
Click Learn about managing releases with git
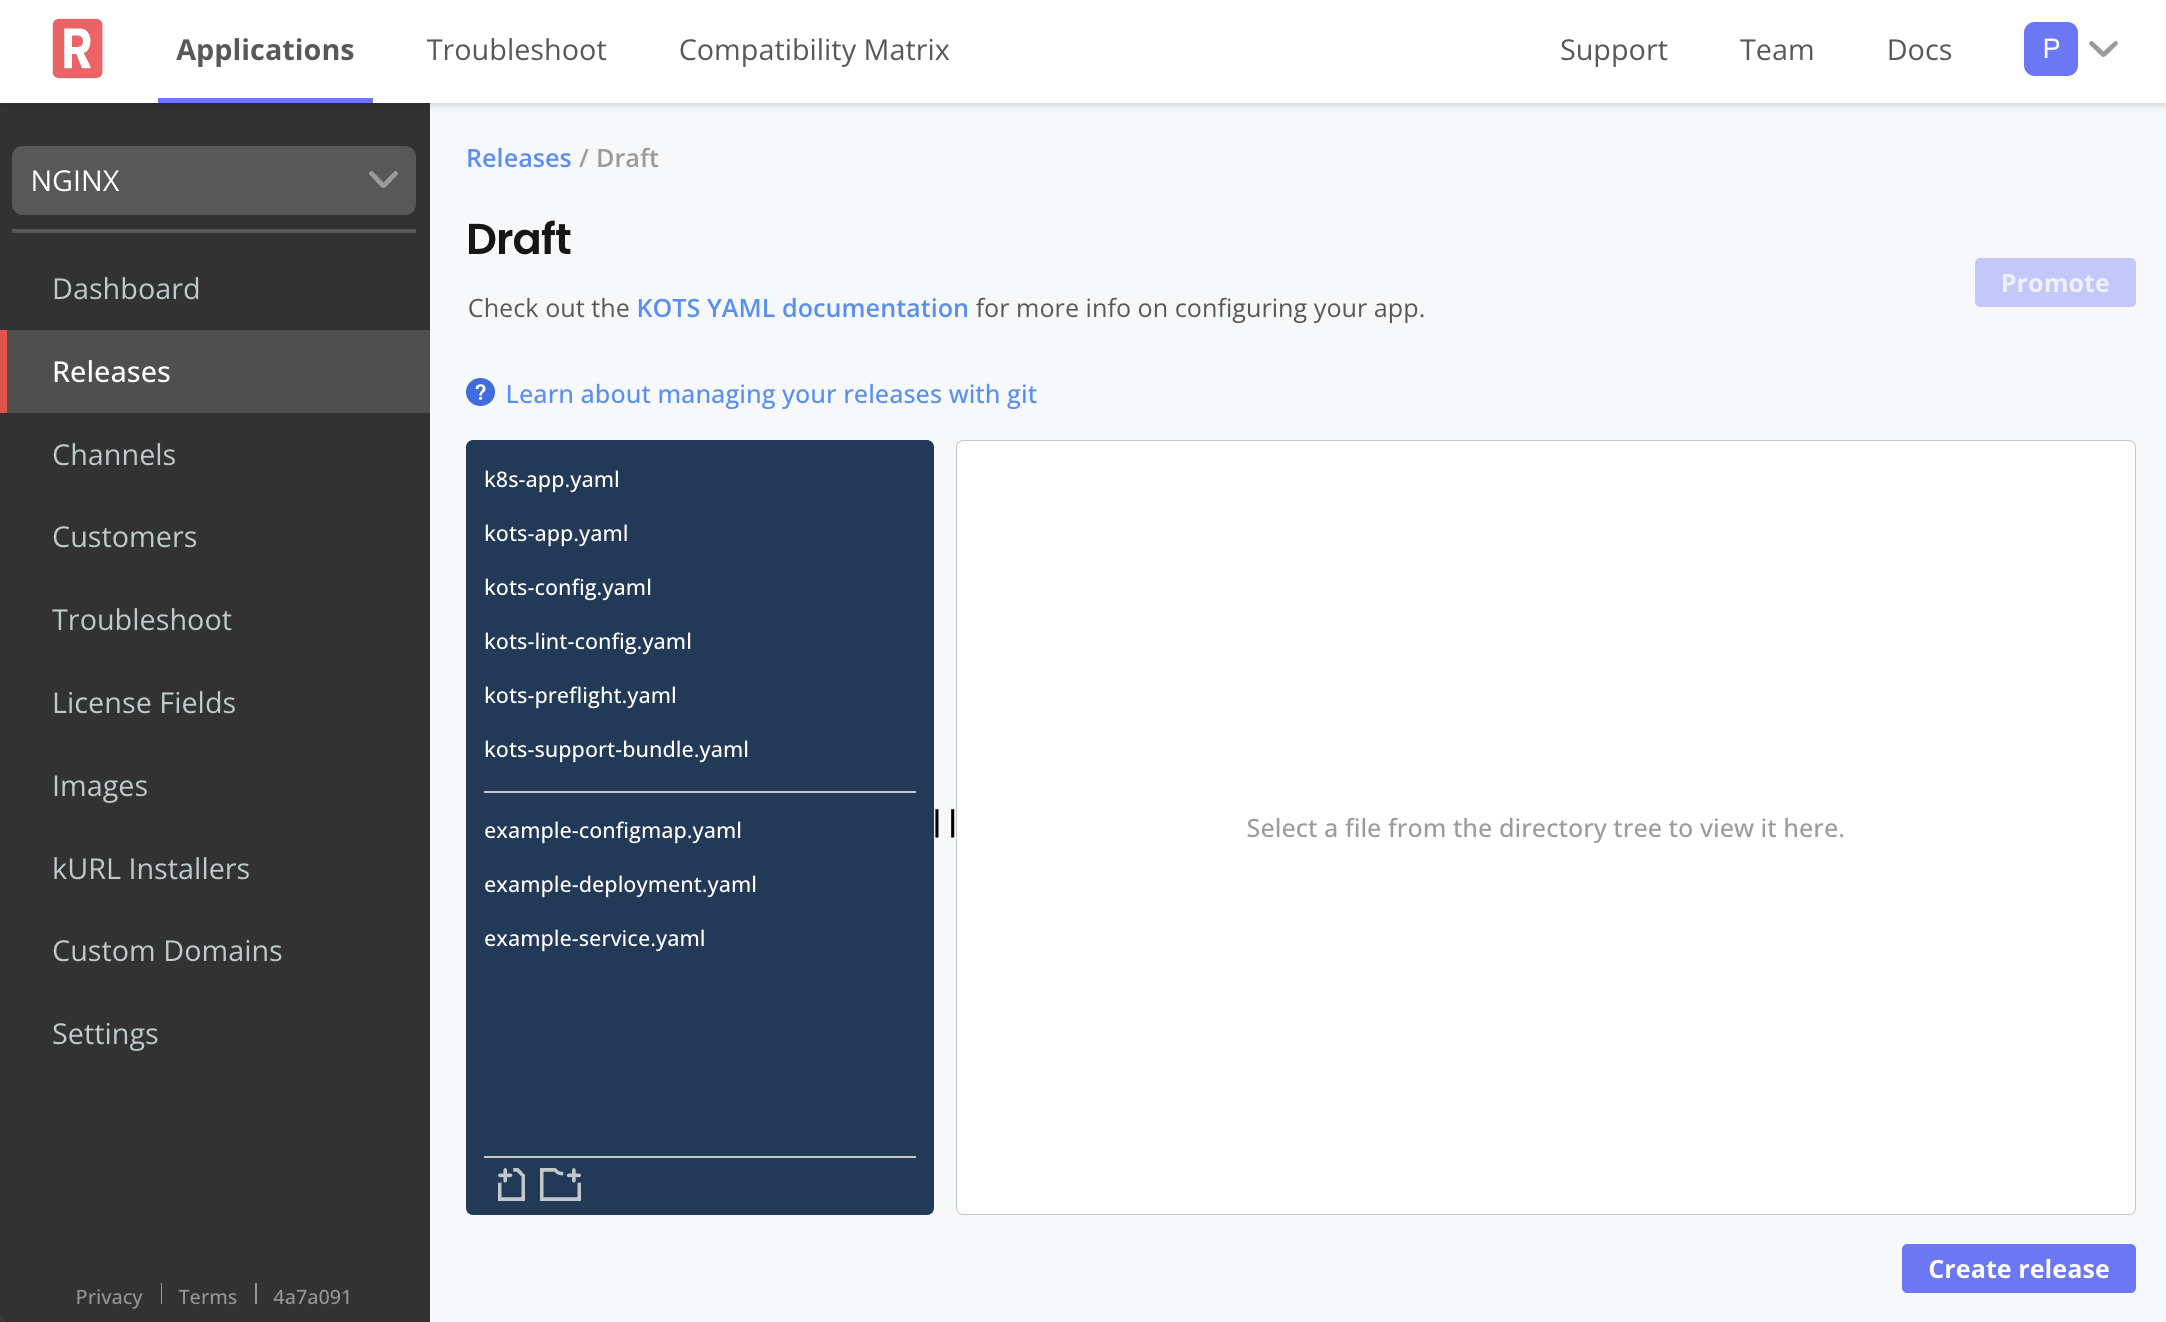coord(770,392)
